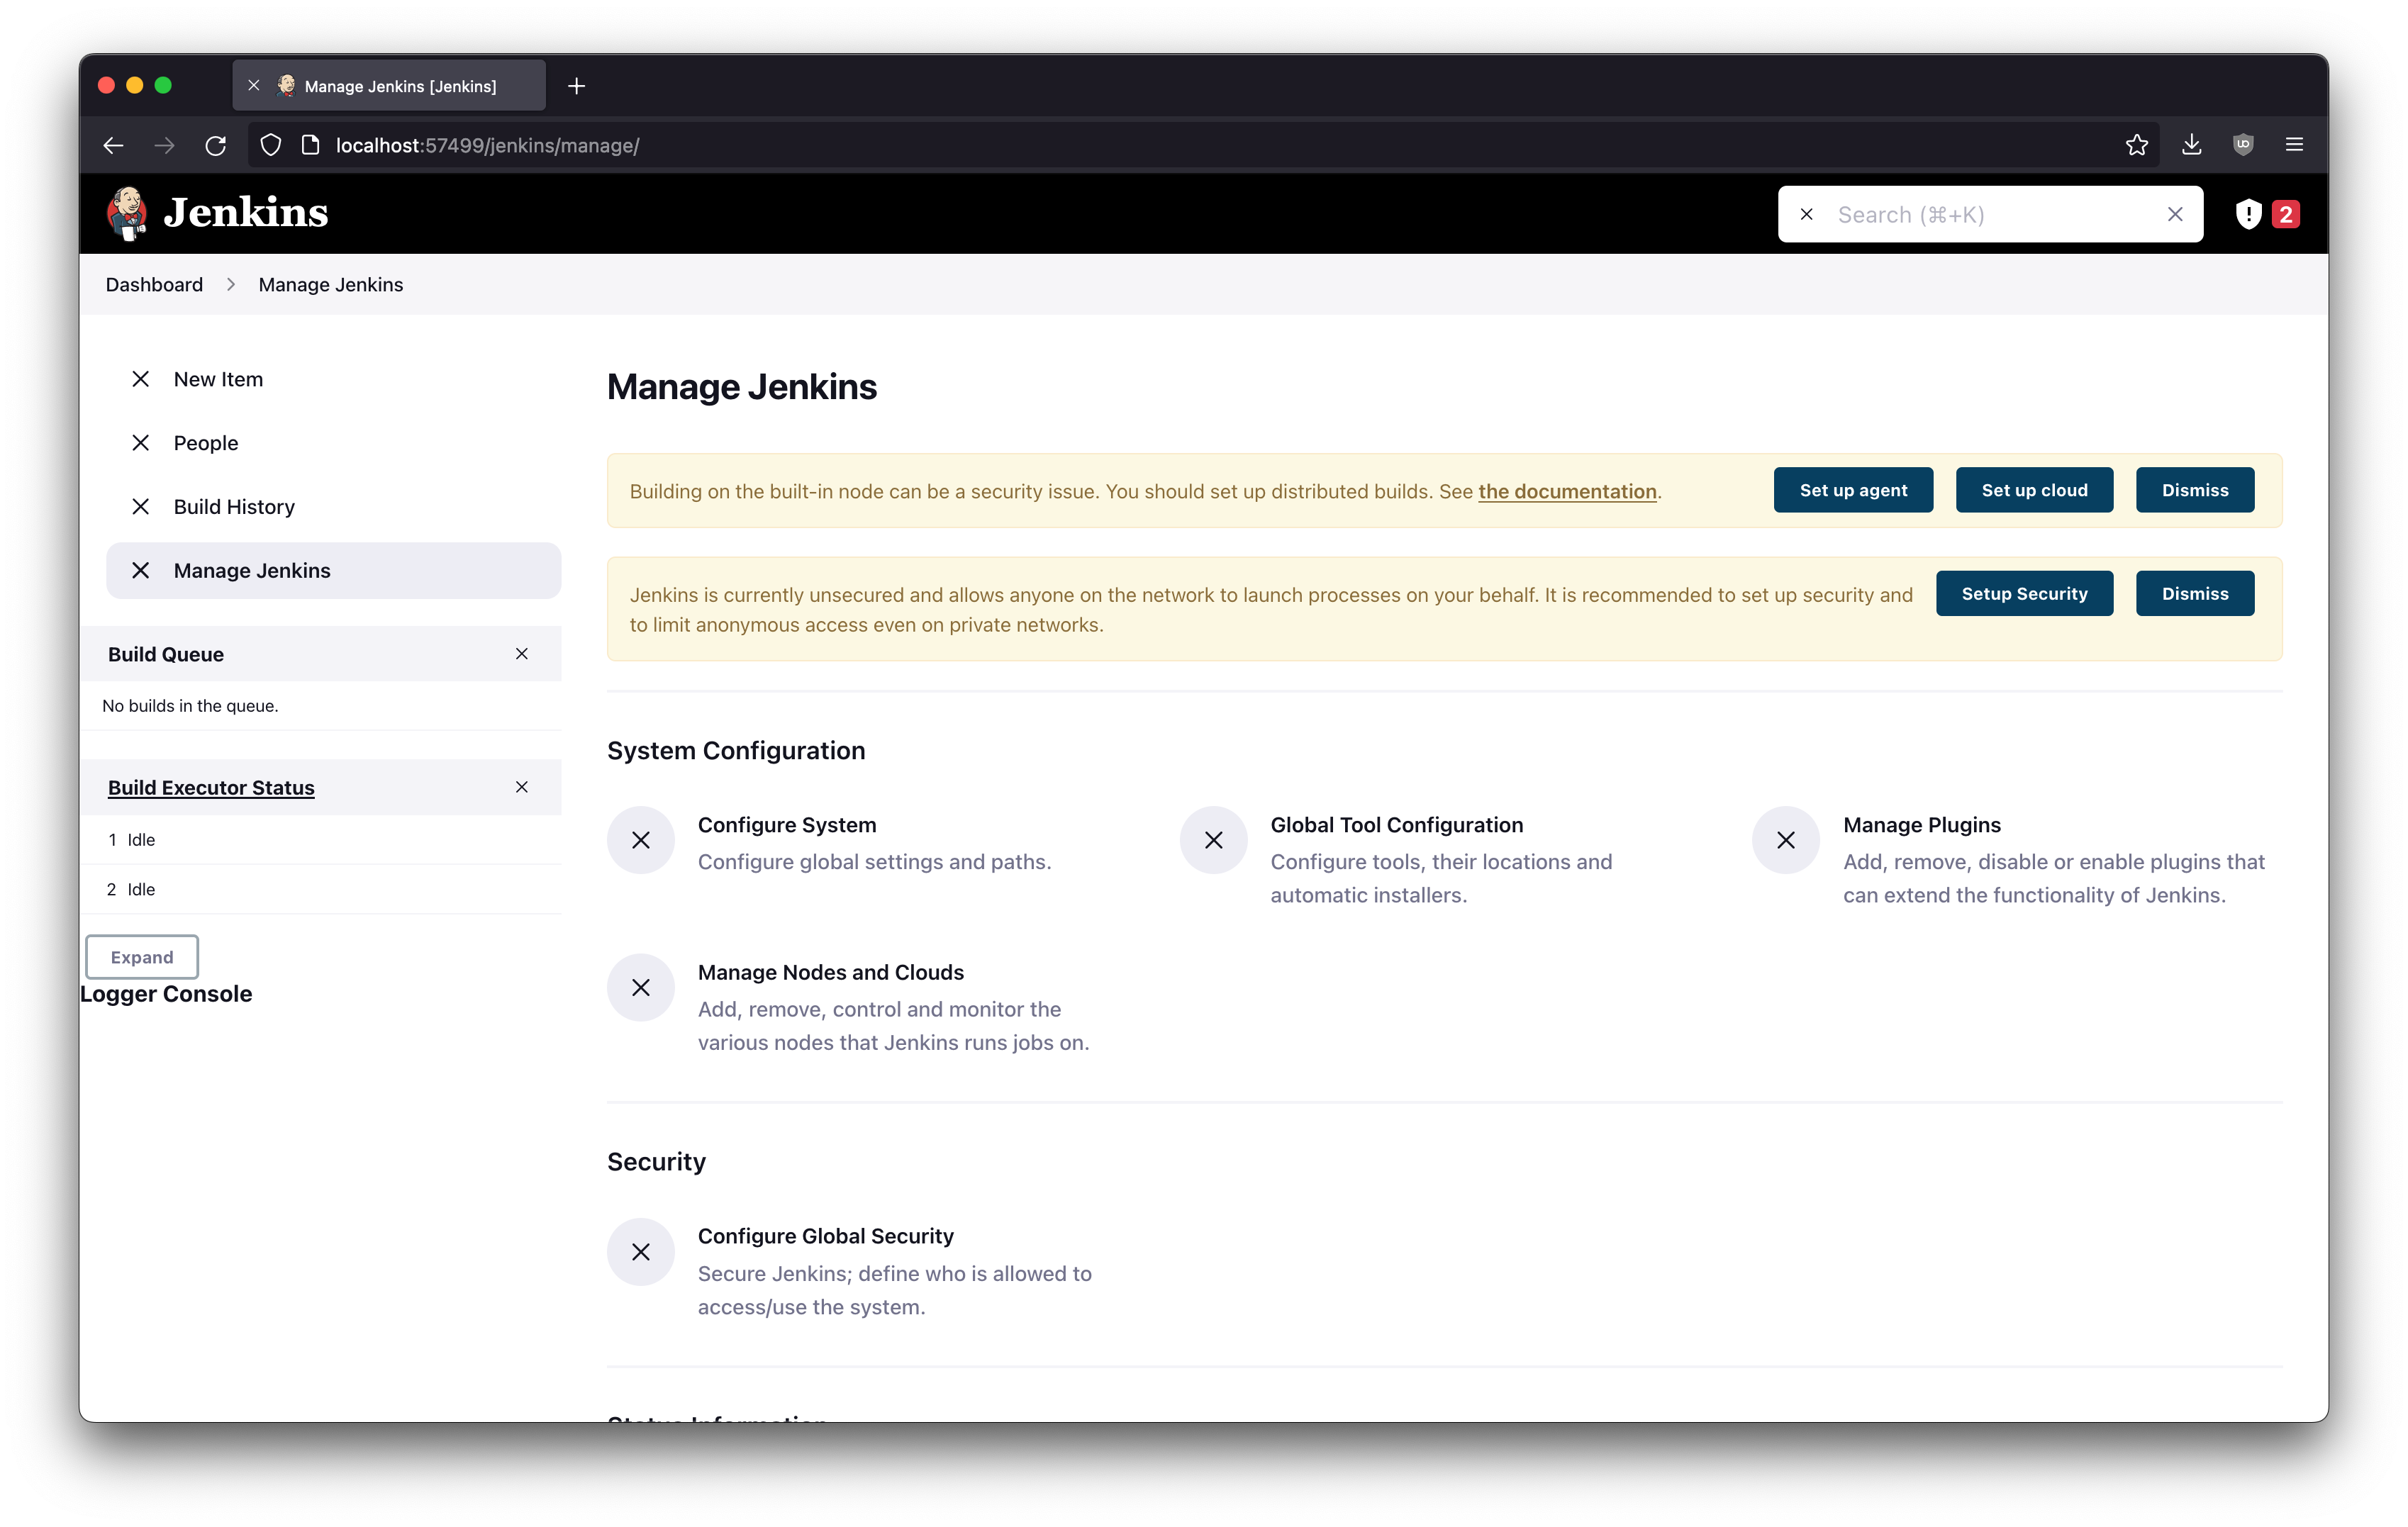The image size is (2408, 1527).
Task: Follow the documentation link
Action: click(1566, 491)
